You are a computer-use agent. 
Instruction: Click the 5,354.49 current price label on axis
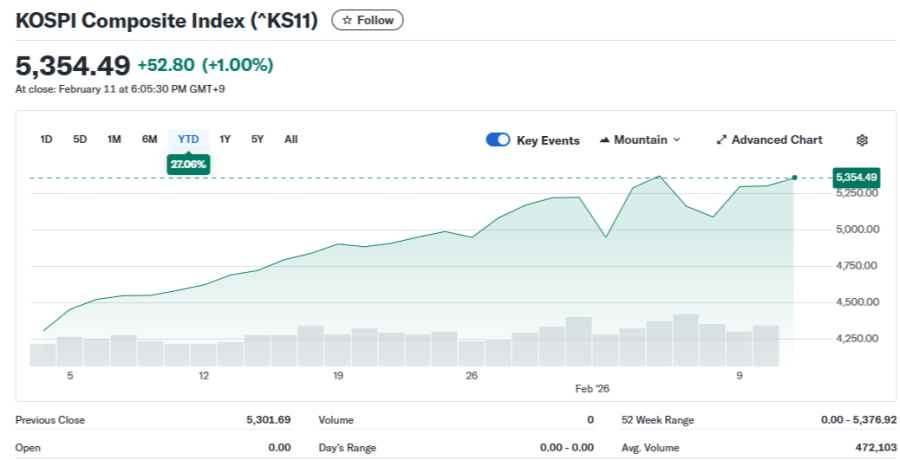pos(856,177)
